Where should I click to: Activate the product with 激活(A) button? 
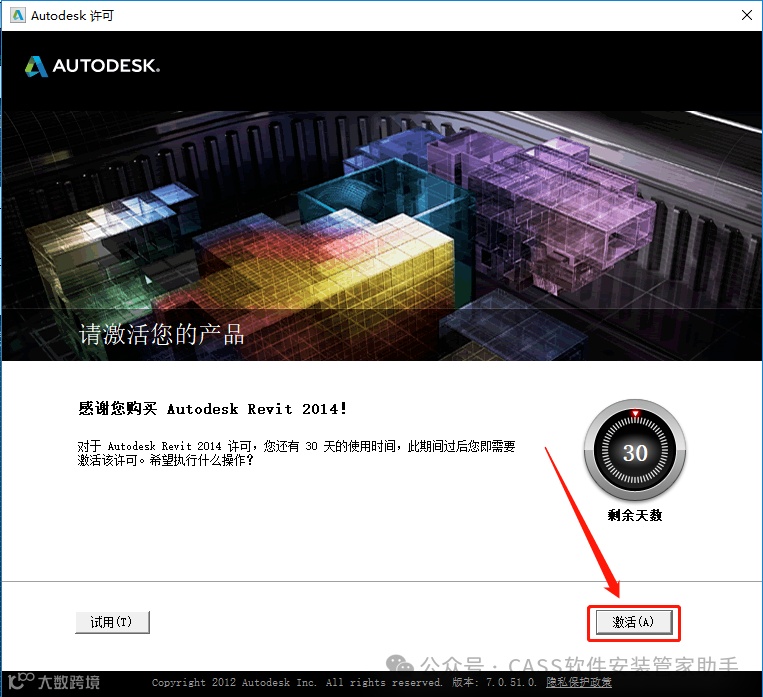pos(634,622)
